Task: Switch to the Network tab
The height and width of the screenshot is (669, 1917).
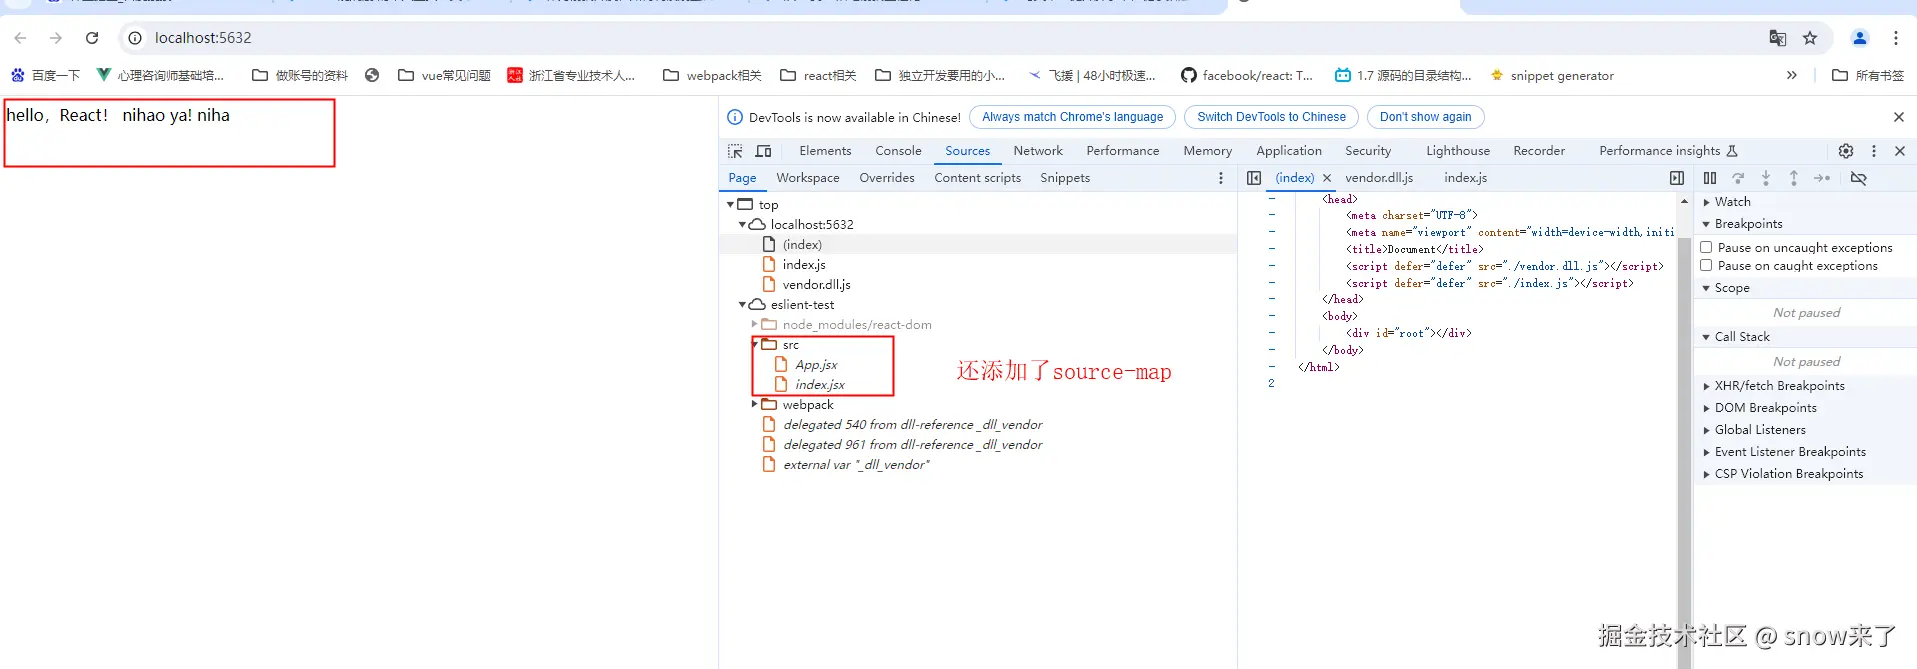Action: 1038,151
